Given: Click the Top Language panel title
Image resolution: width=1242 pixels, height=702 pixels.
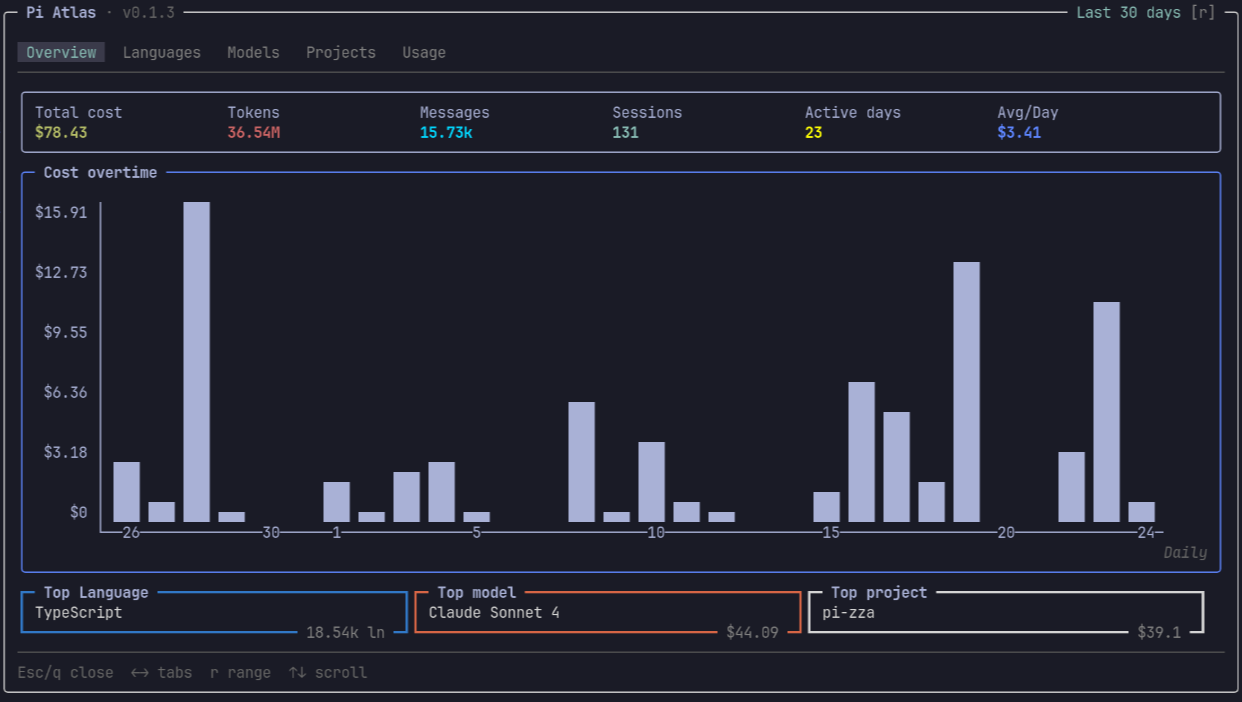Looking at the screenshot, I should click(x=96, y=592).
